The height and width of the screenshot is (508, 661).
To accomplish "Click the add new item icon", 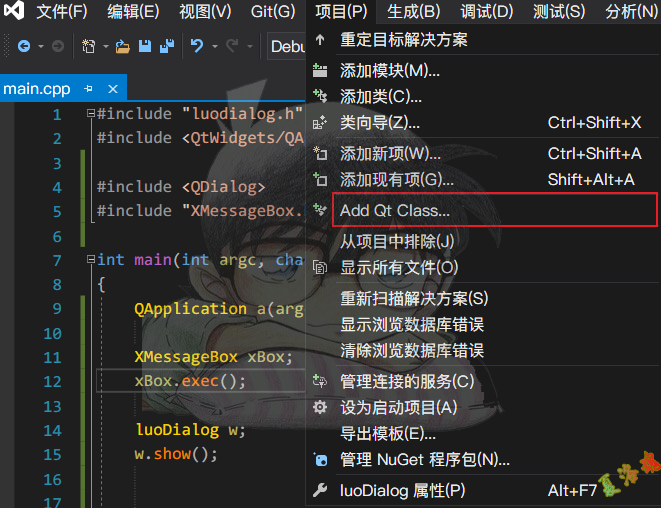I will (x=320, y=153).
